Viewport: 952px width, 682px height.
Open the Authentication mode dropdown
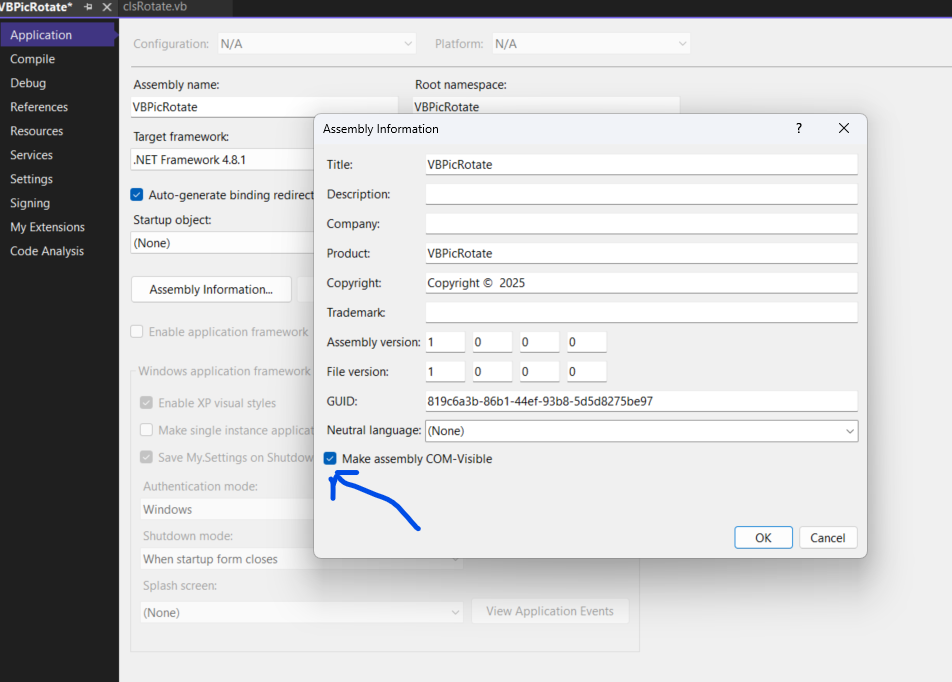coord(228,510)
